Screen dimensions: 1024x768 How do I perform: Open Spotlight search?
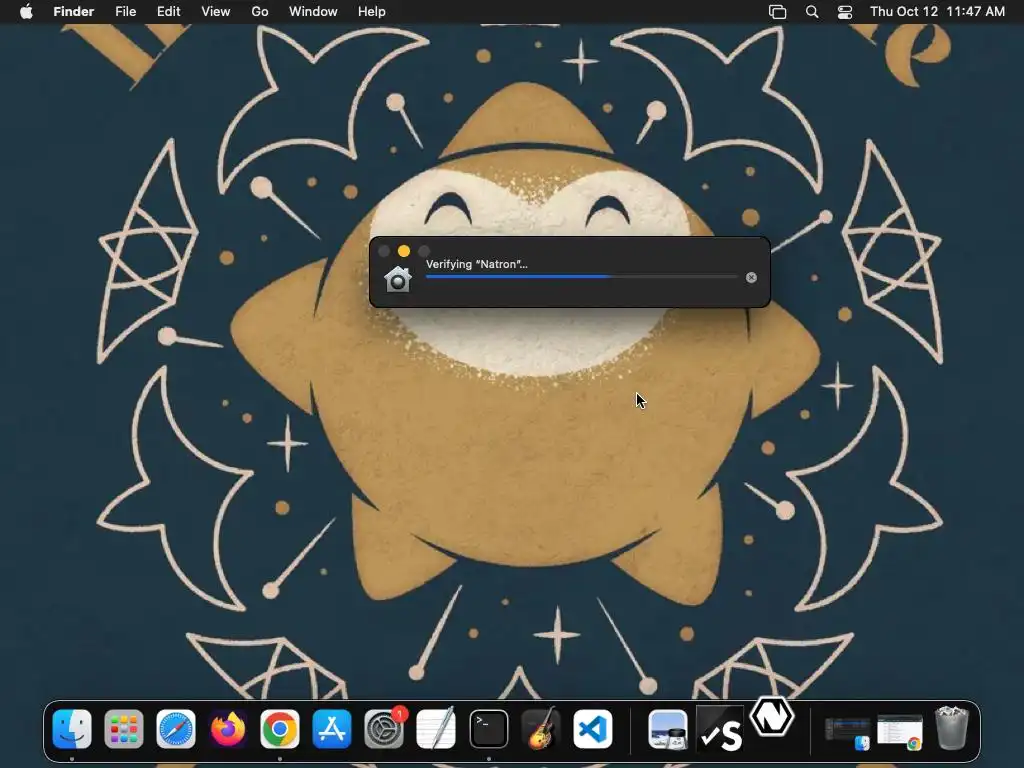812,12
